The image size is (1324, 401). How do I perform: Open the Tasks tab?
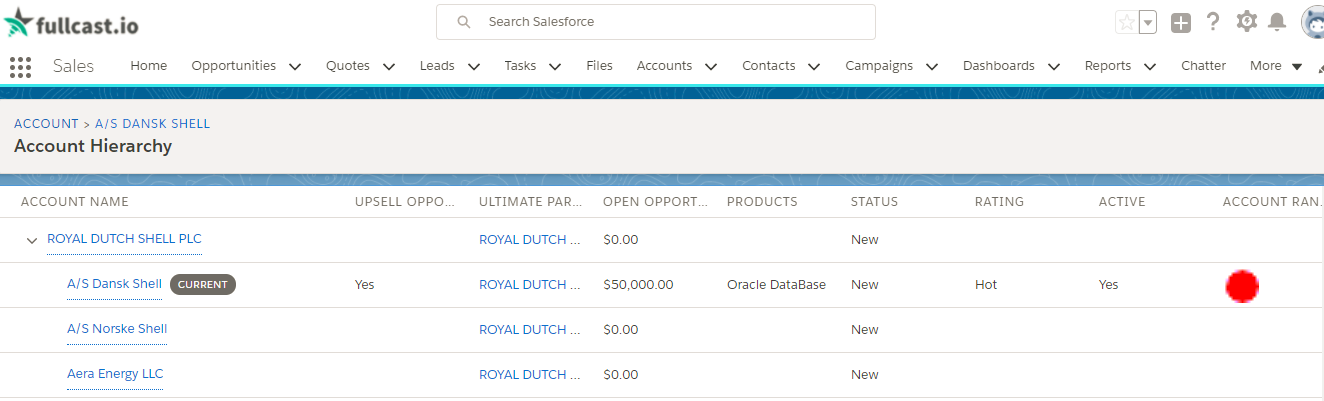click(x=520, y=66)
